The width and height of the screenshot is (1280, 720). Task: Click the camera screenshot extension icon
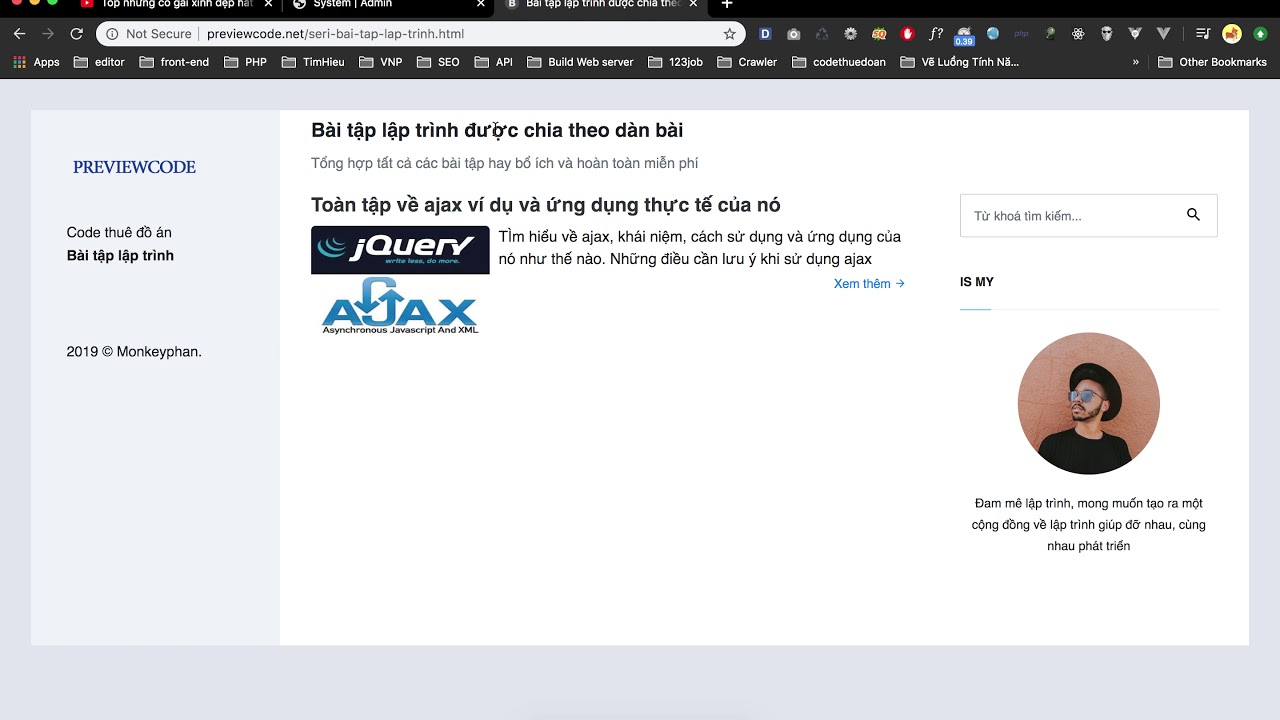tap(793, 34)
